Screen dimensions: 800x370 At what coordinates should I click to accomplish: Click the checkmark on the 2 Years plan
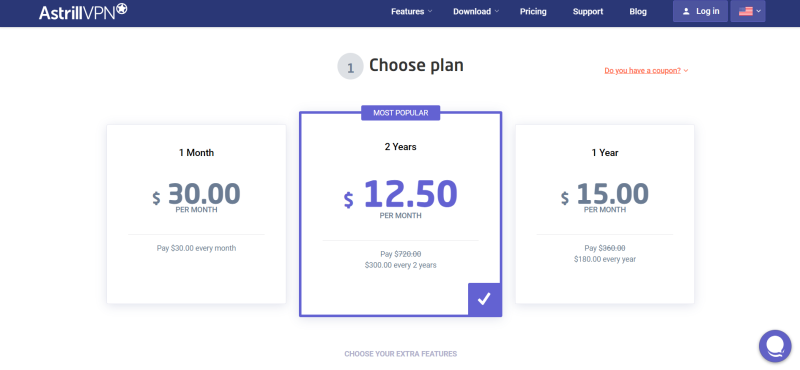point(484,299)
